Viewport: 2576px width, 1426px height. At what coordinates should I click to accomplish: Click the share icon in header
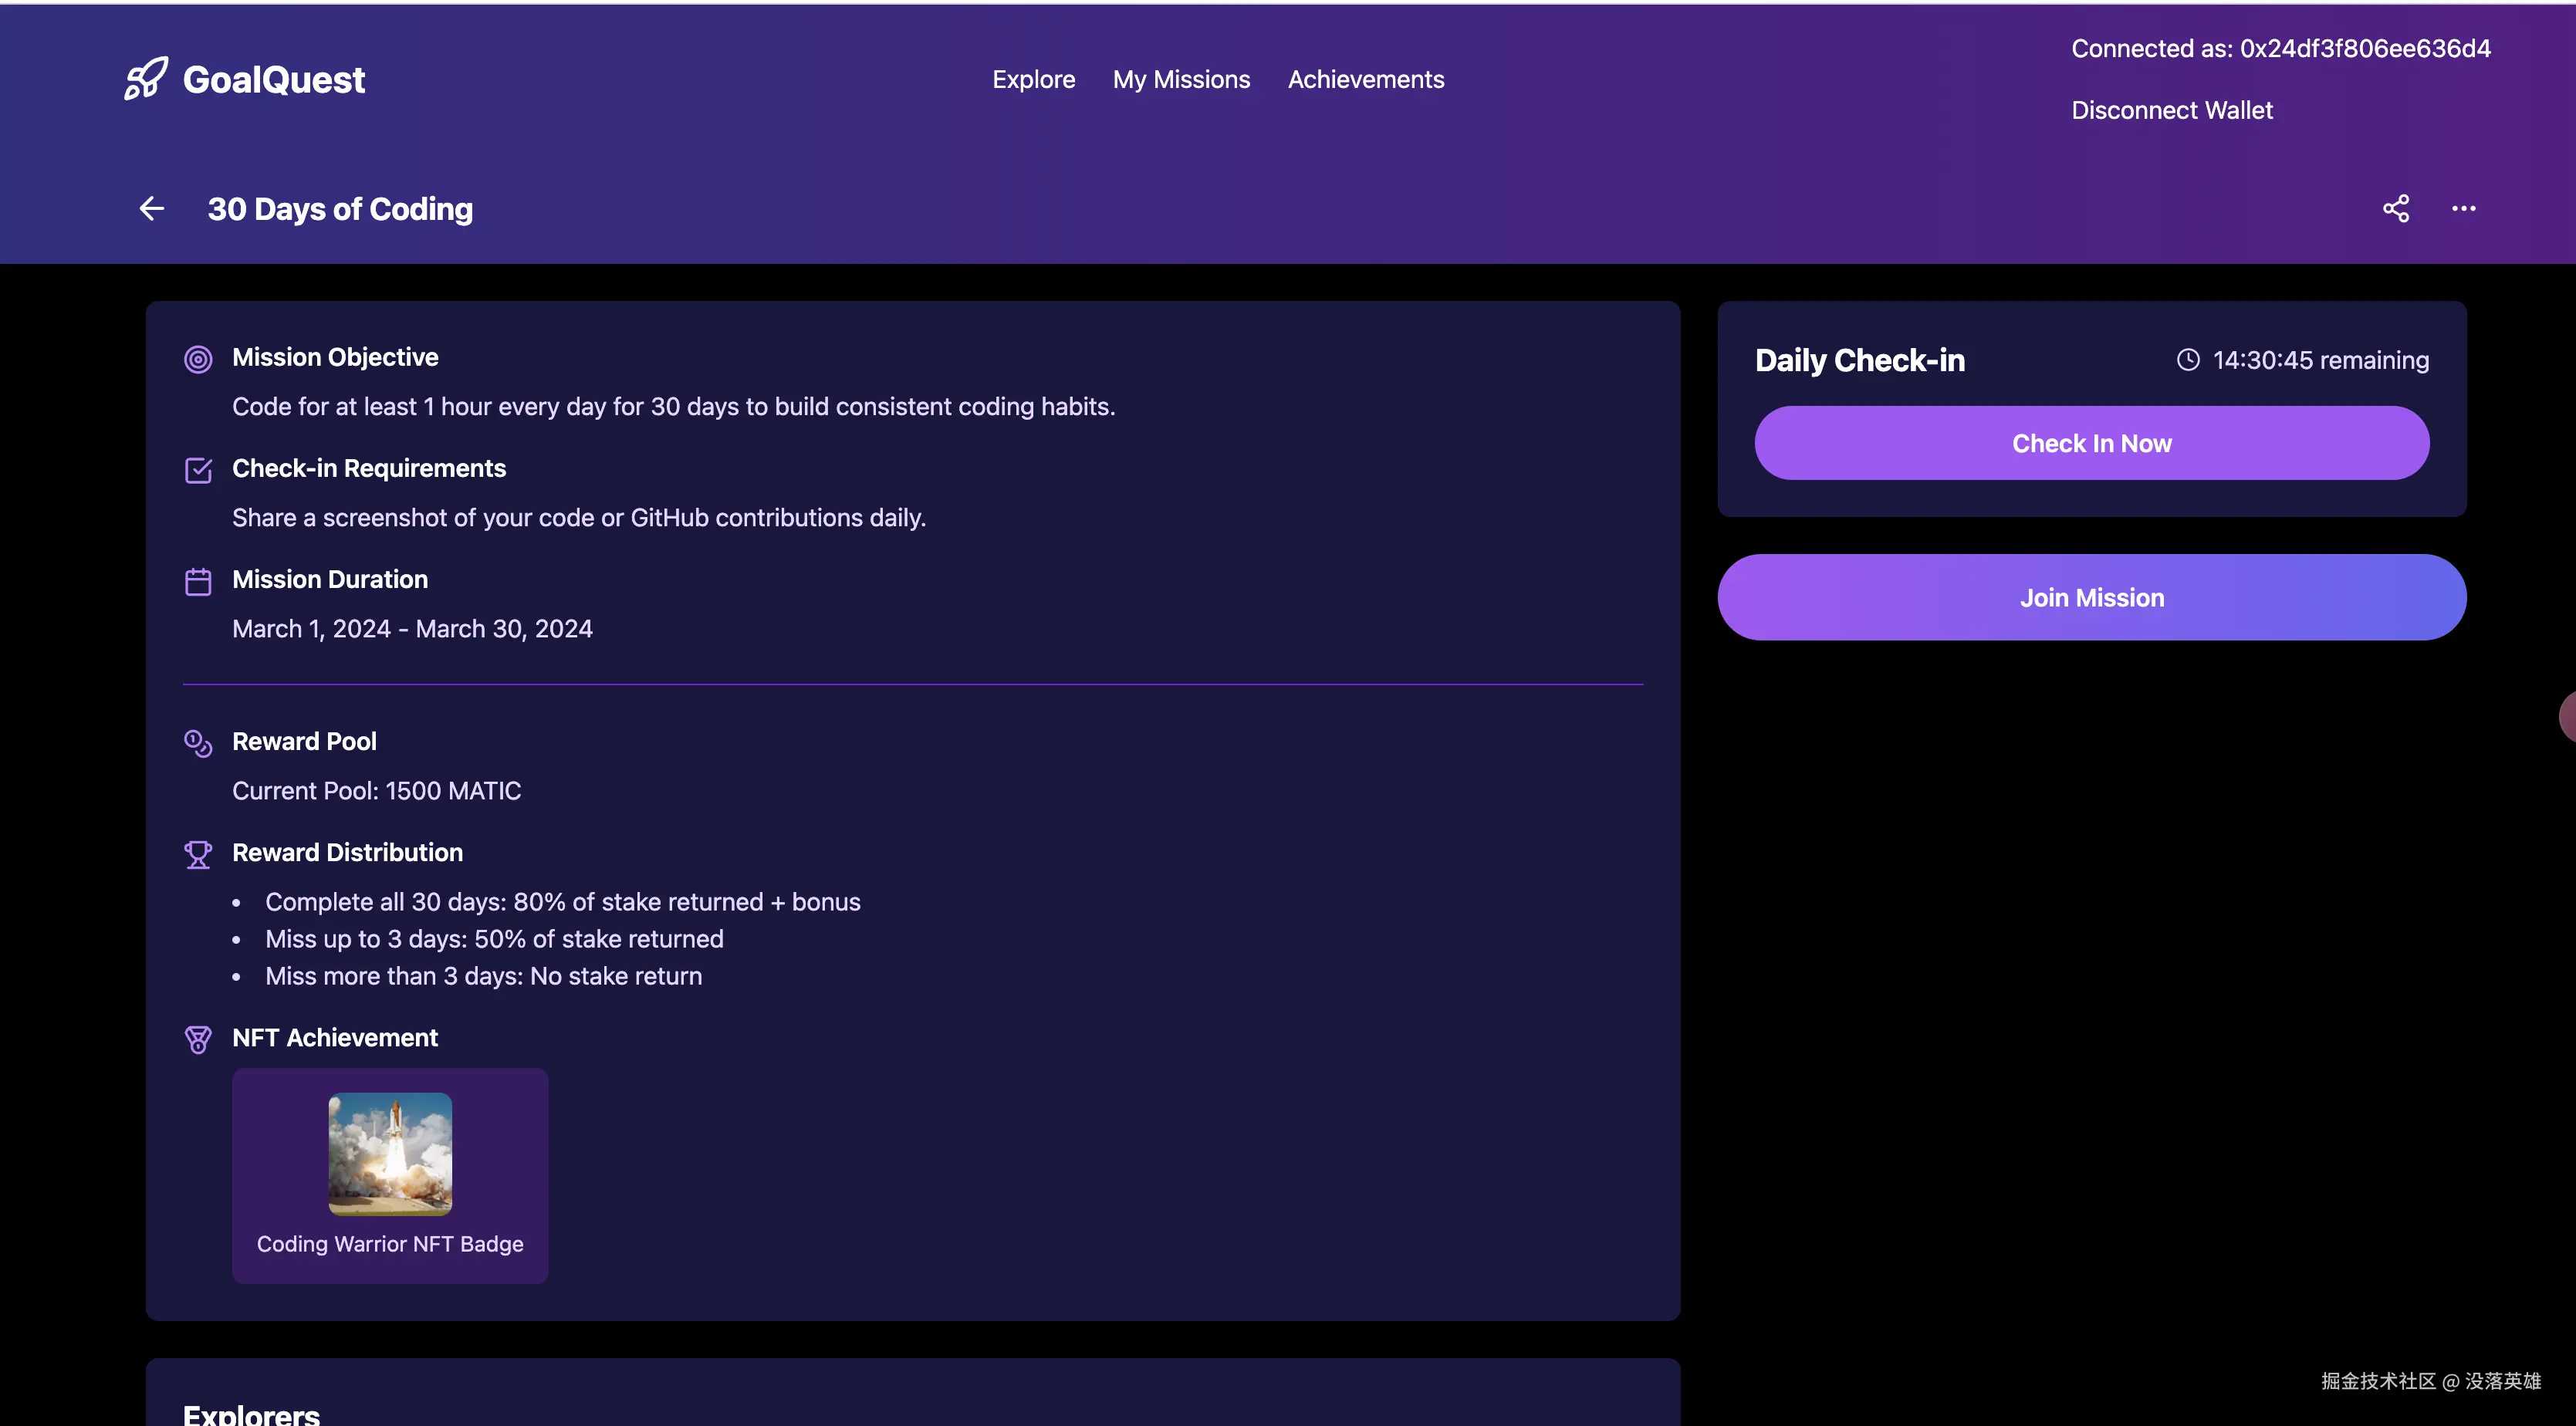click(2395, 209)
